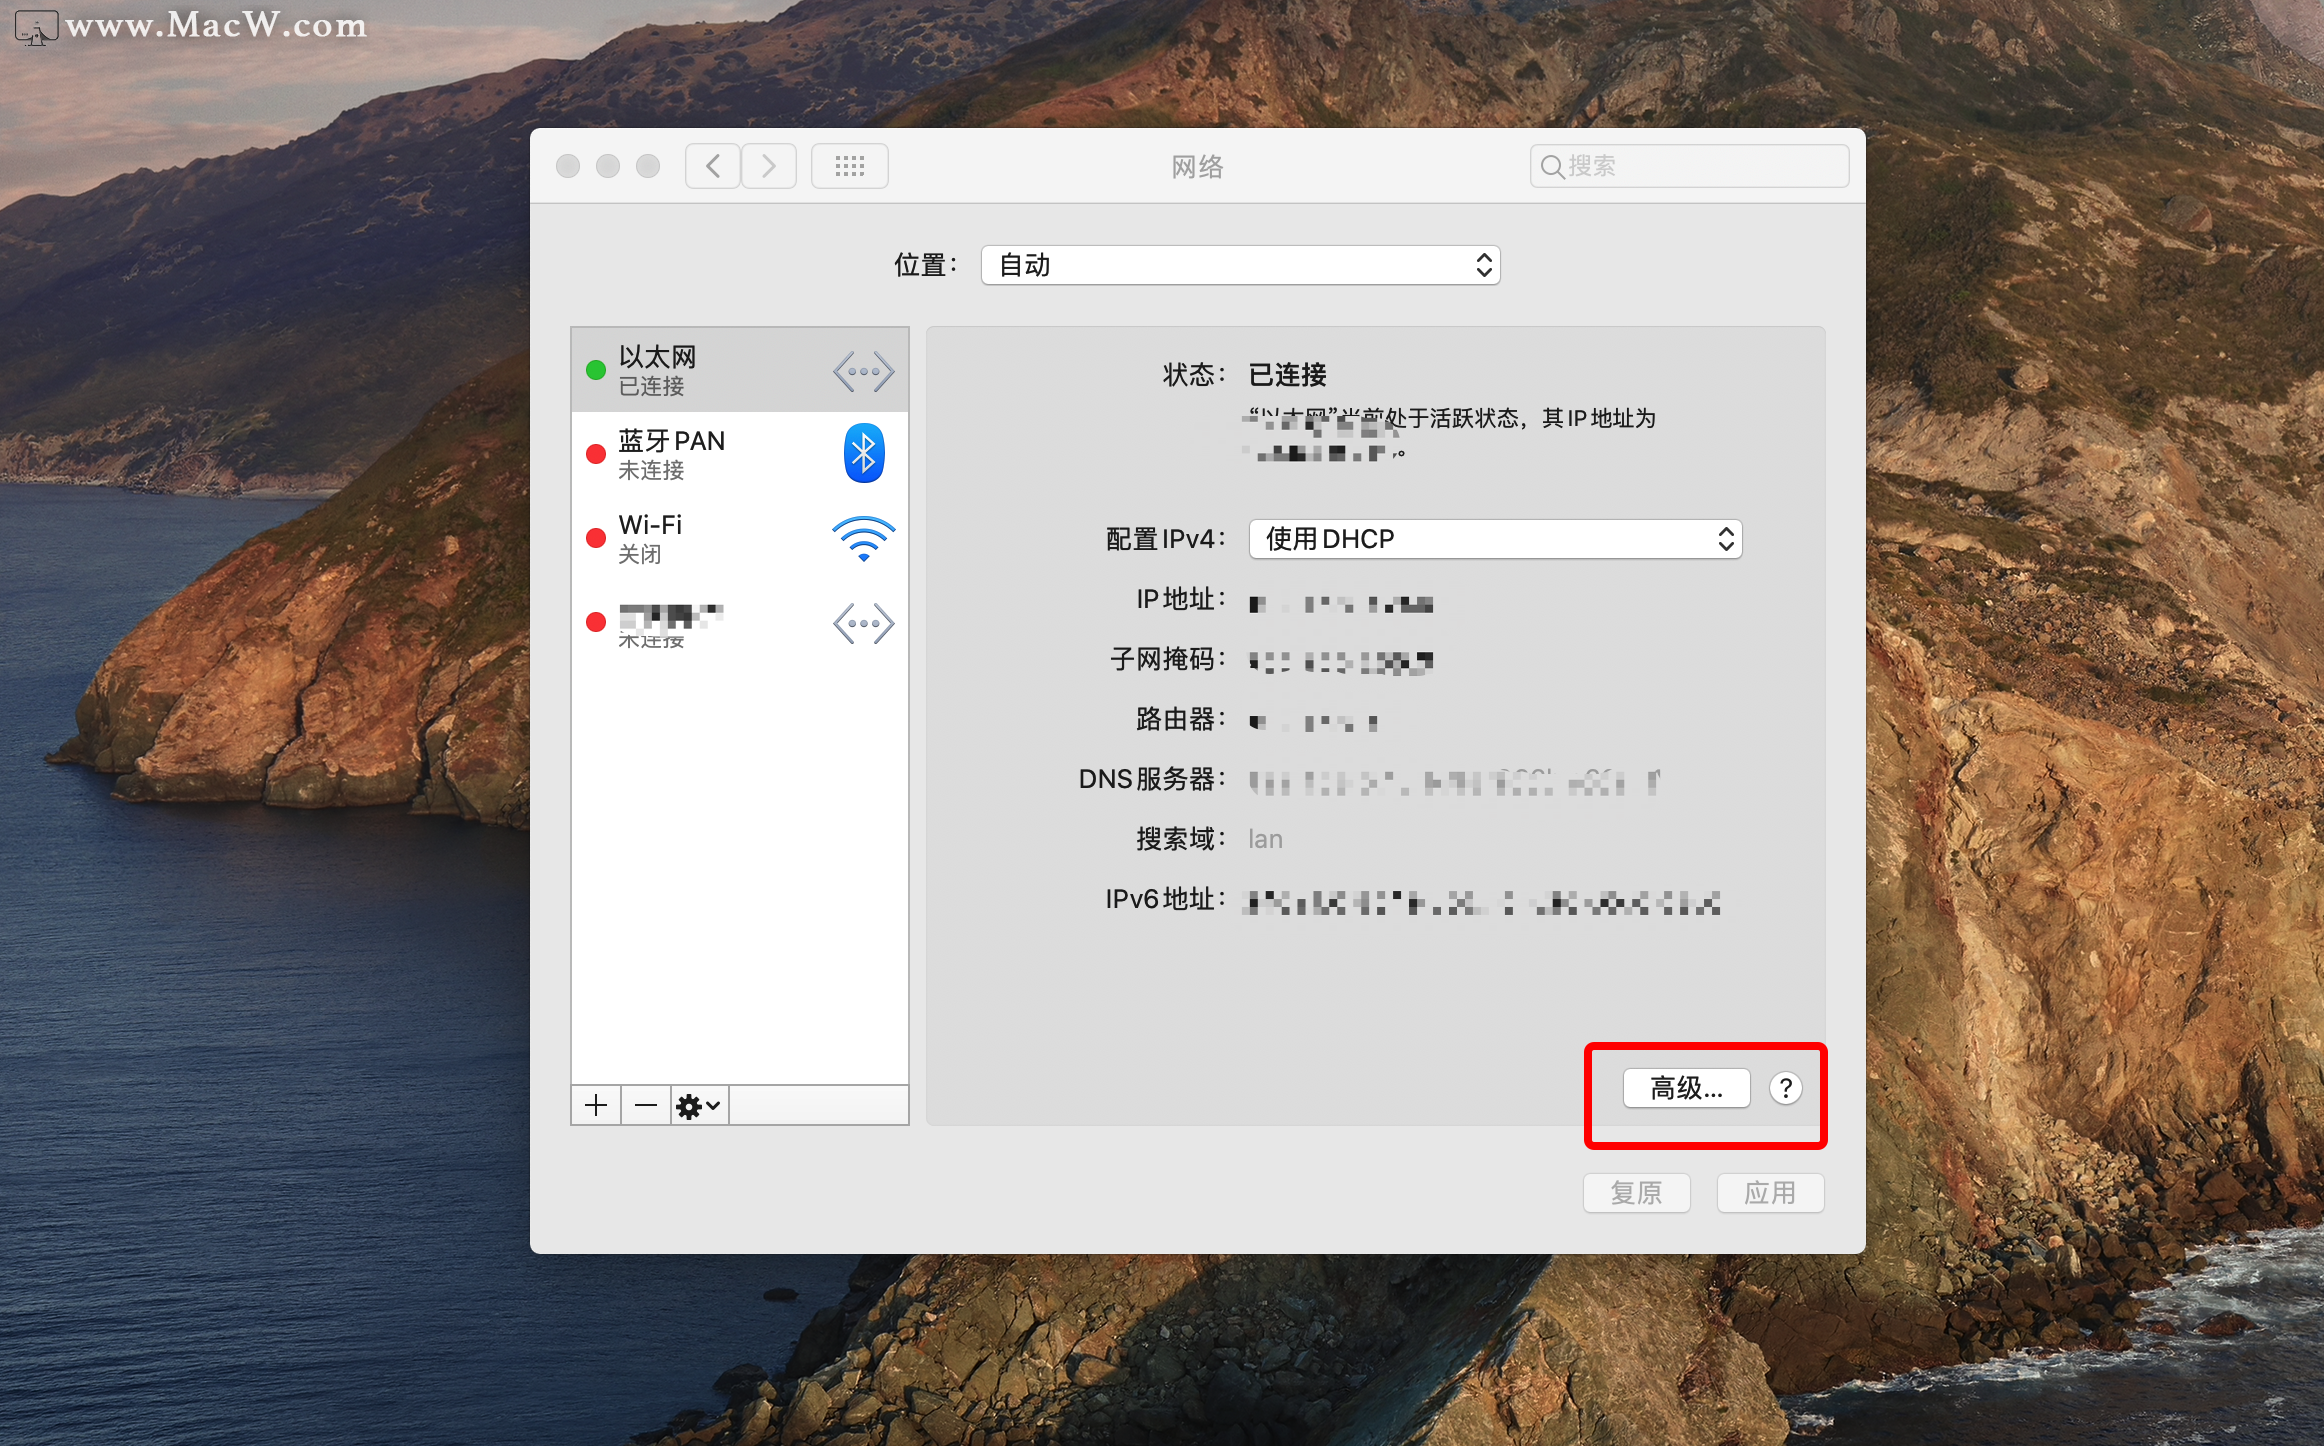The image size is (2324, 1446).
Task: Show all preferences grid icon
Action: pyautogui.click(x=849, y=166)
